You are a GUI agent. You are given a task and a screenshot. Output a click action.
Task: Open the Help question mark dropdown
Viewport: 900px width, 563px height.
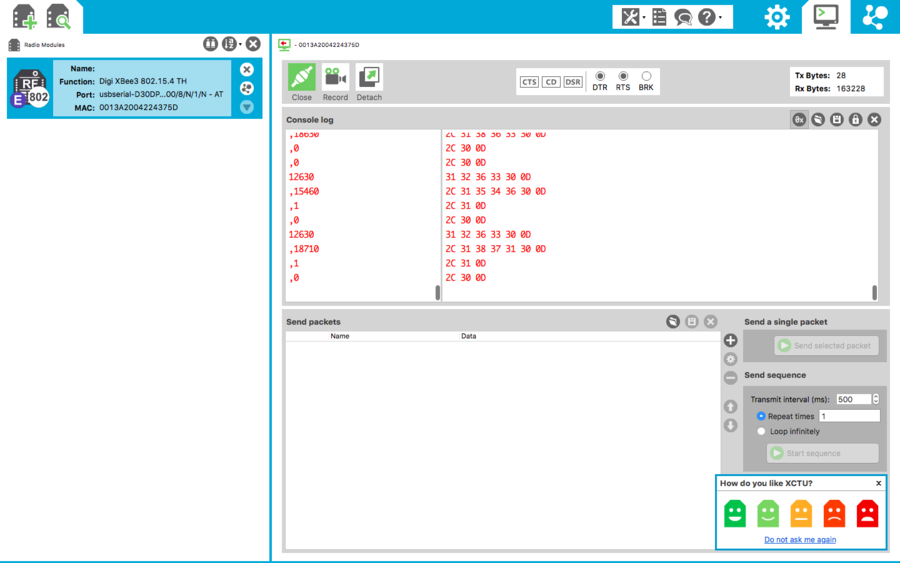(x=710, y=17)
